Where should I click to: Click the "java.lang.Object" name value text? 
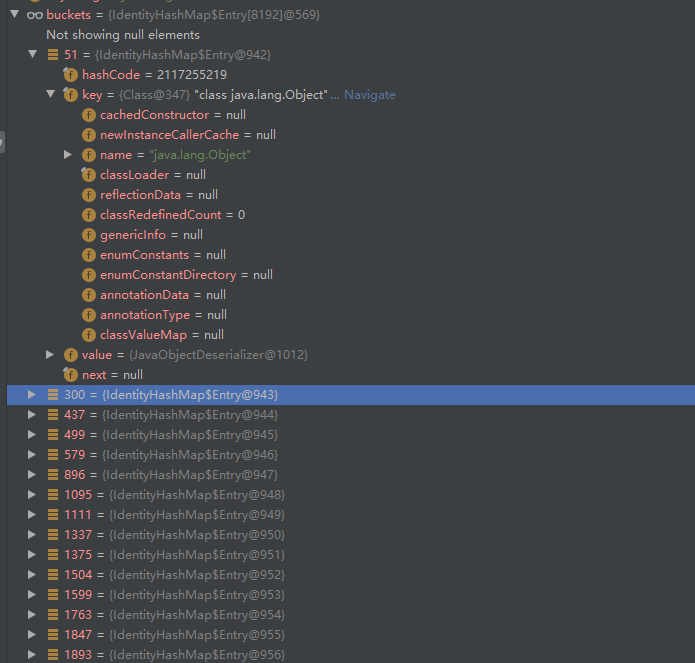tap(200, 155)
